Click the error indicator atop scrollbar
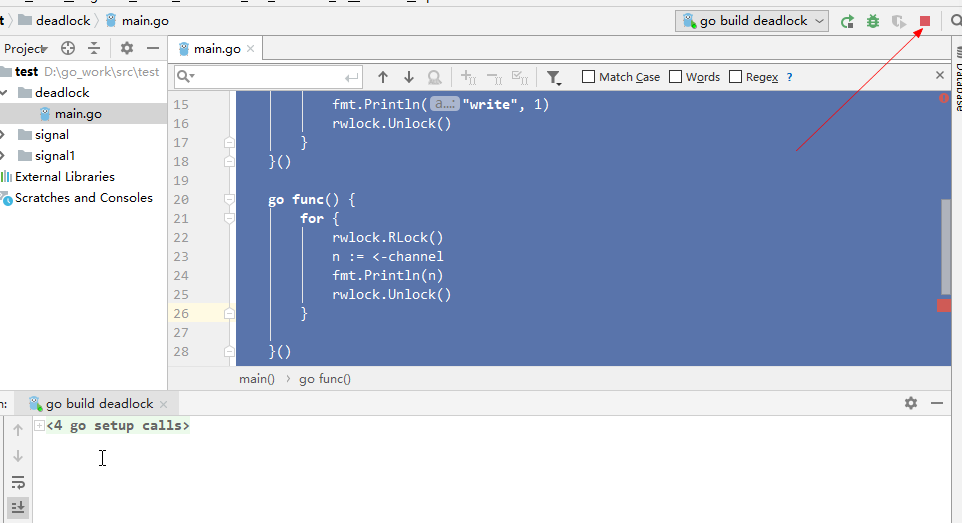The image size is (962, 523). [944, 98]
